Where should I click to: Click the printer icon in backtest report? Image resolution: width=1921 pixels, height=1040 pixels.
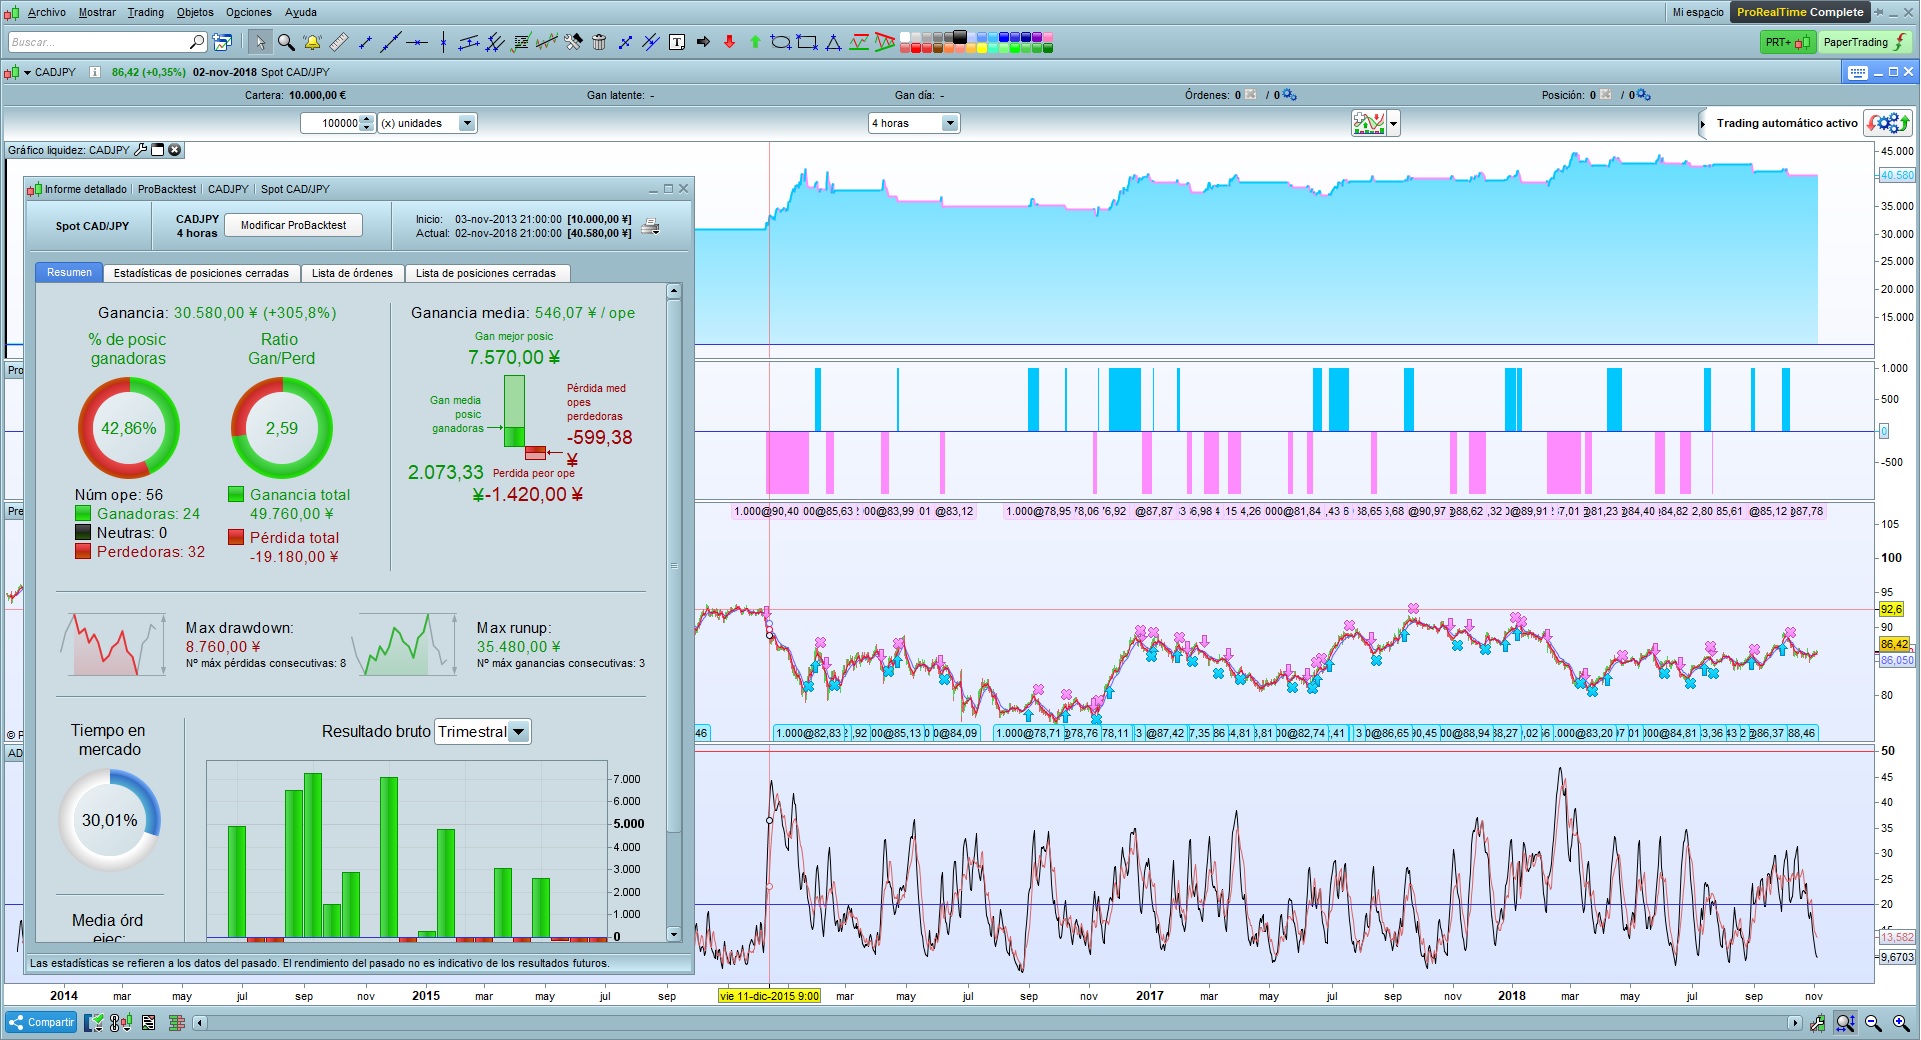tap(650, 226)
